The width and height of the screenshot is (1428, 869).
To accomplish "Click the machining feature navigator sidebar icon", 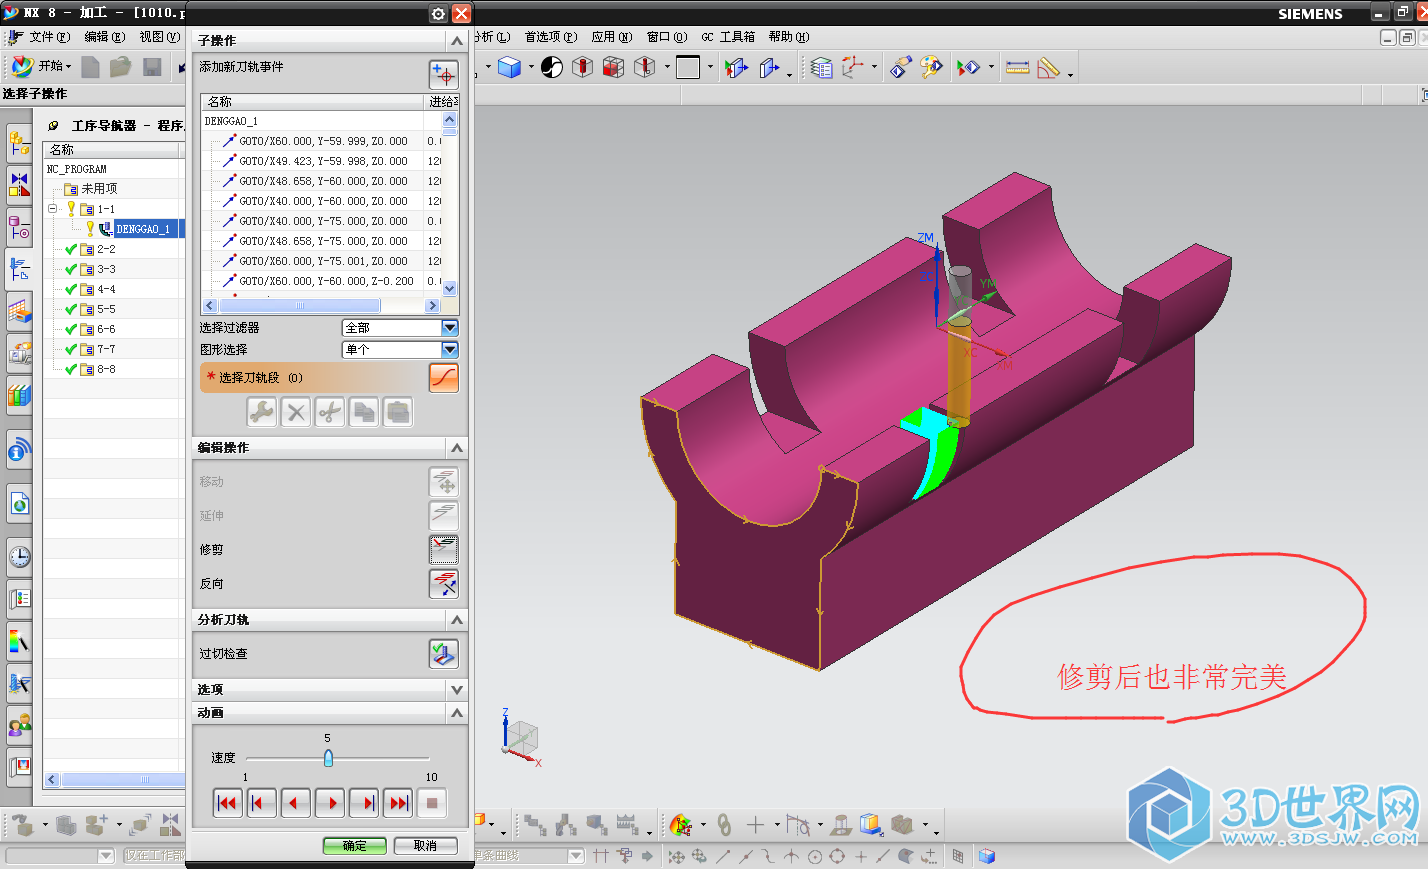I will 19,311.
